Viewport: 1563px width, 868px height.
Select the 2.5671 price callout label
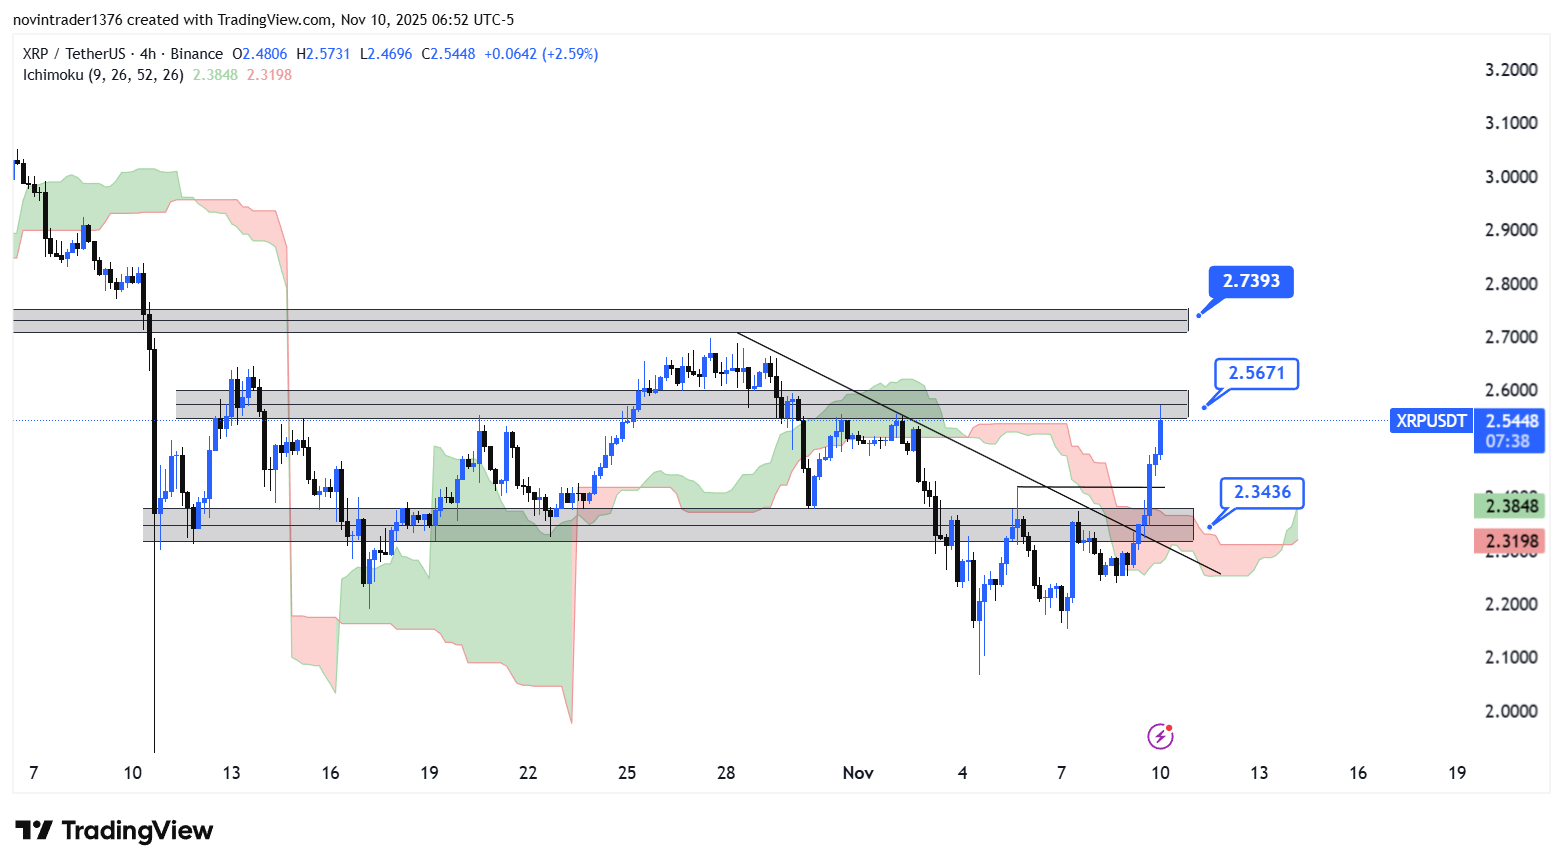[1256, 373]
